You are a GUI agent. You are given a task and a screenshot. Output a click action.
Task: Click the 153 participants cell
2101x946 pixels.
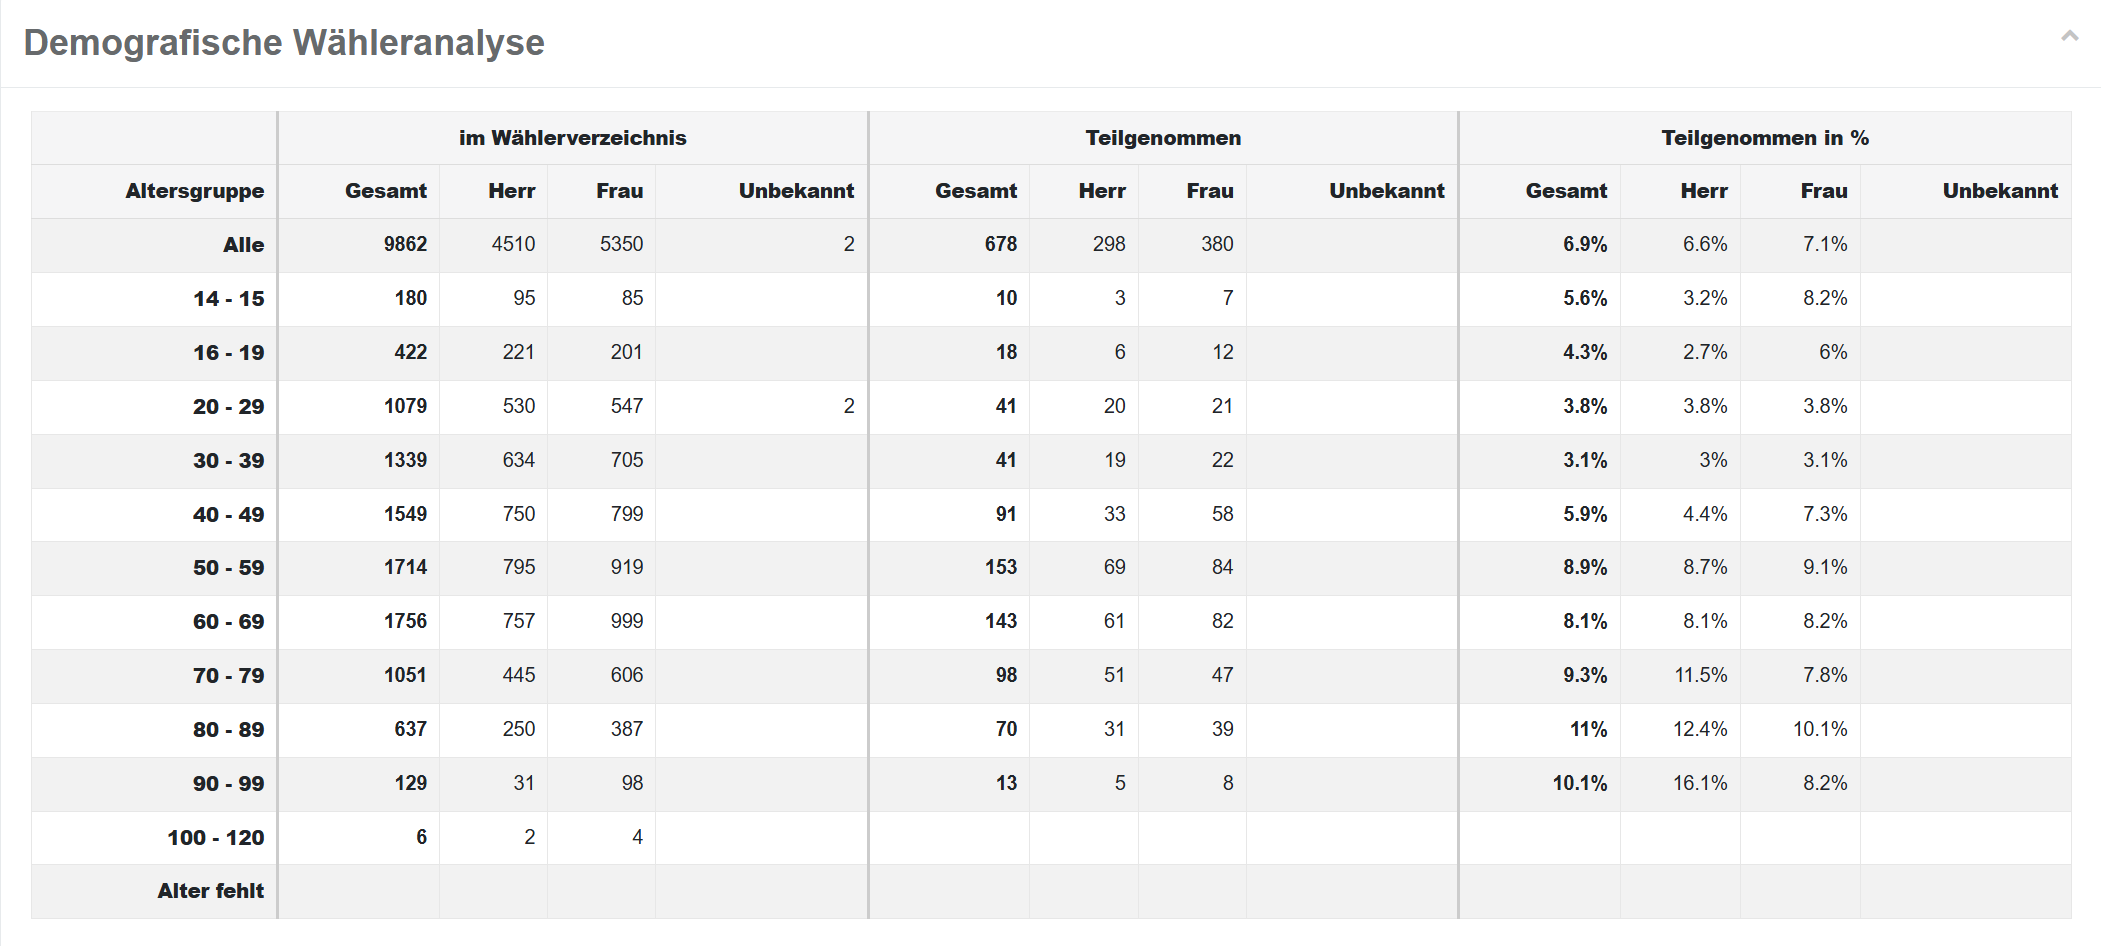coord(1000,568)
